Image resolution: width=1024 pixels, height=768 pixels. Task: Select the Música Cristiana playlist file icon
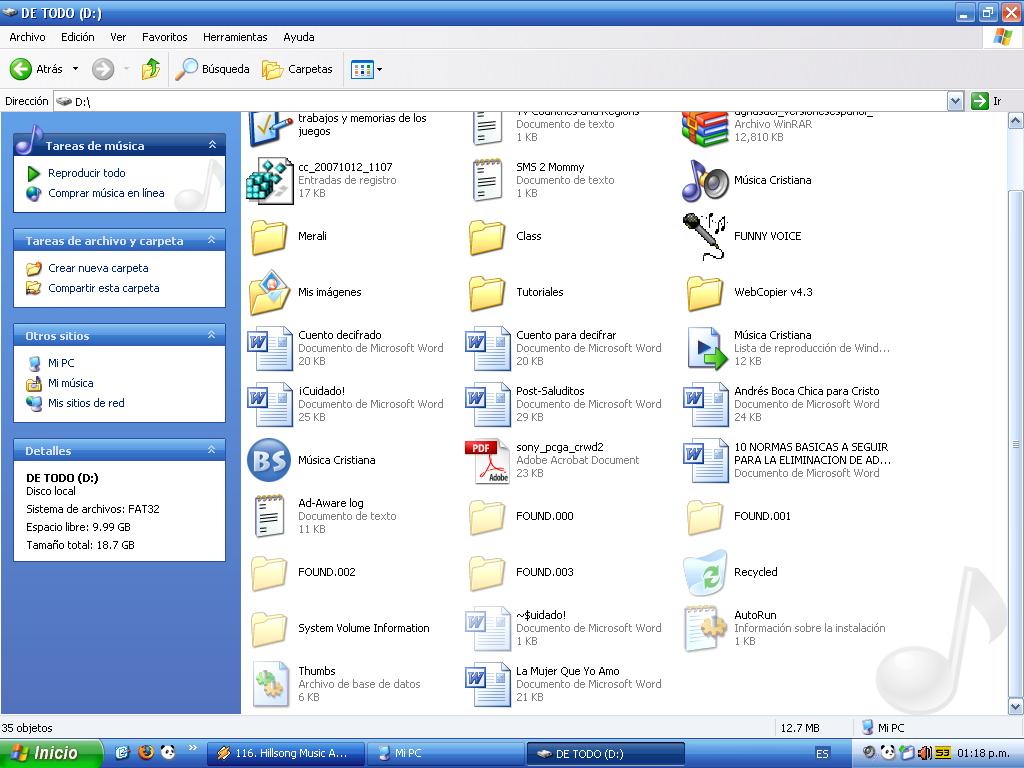pos(707,348)
